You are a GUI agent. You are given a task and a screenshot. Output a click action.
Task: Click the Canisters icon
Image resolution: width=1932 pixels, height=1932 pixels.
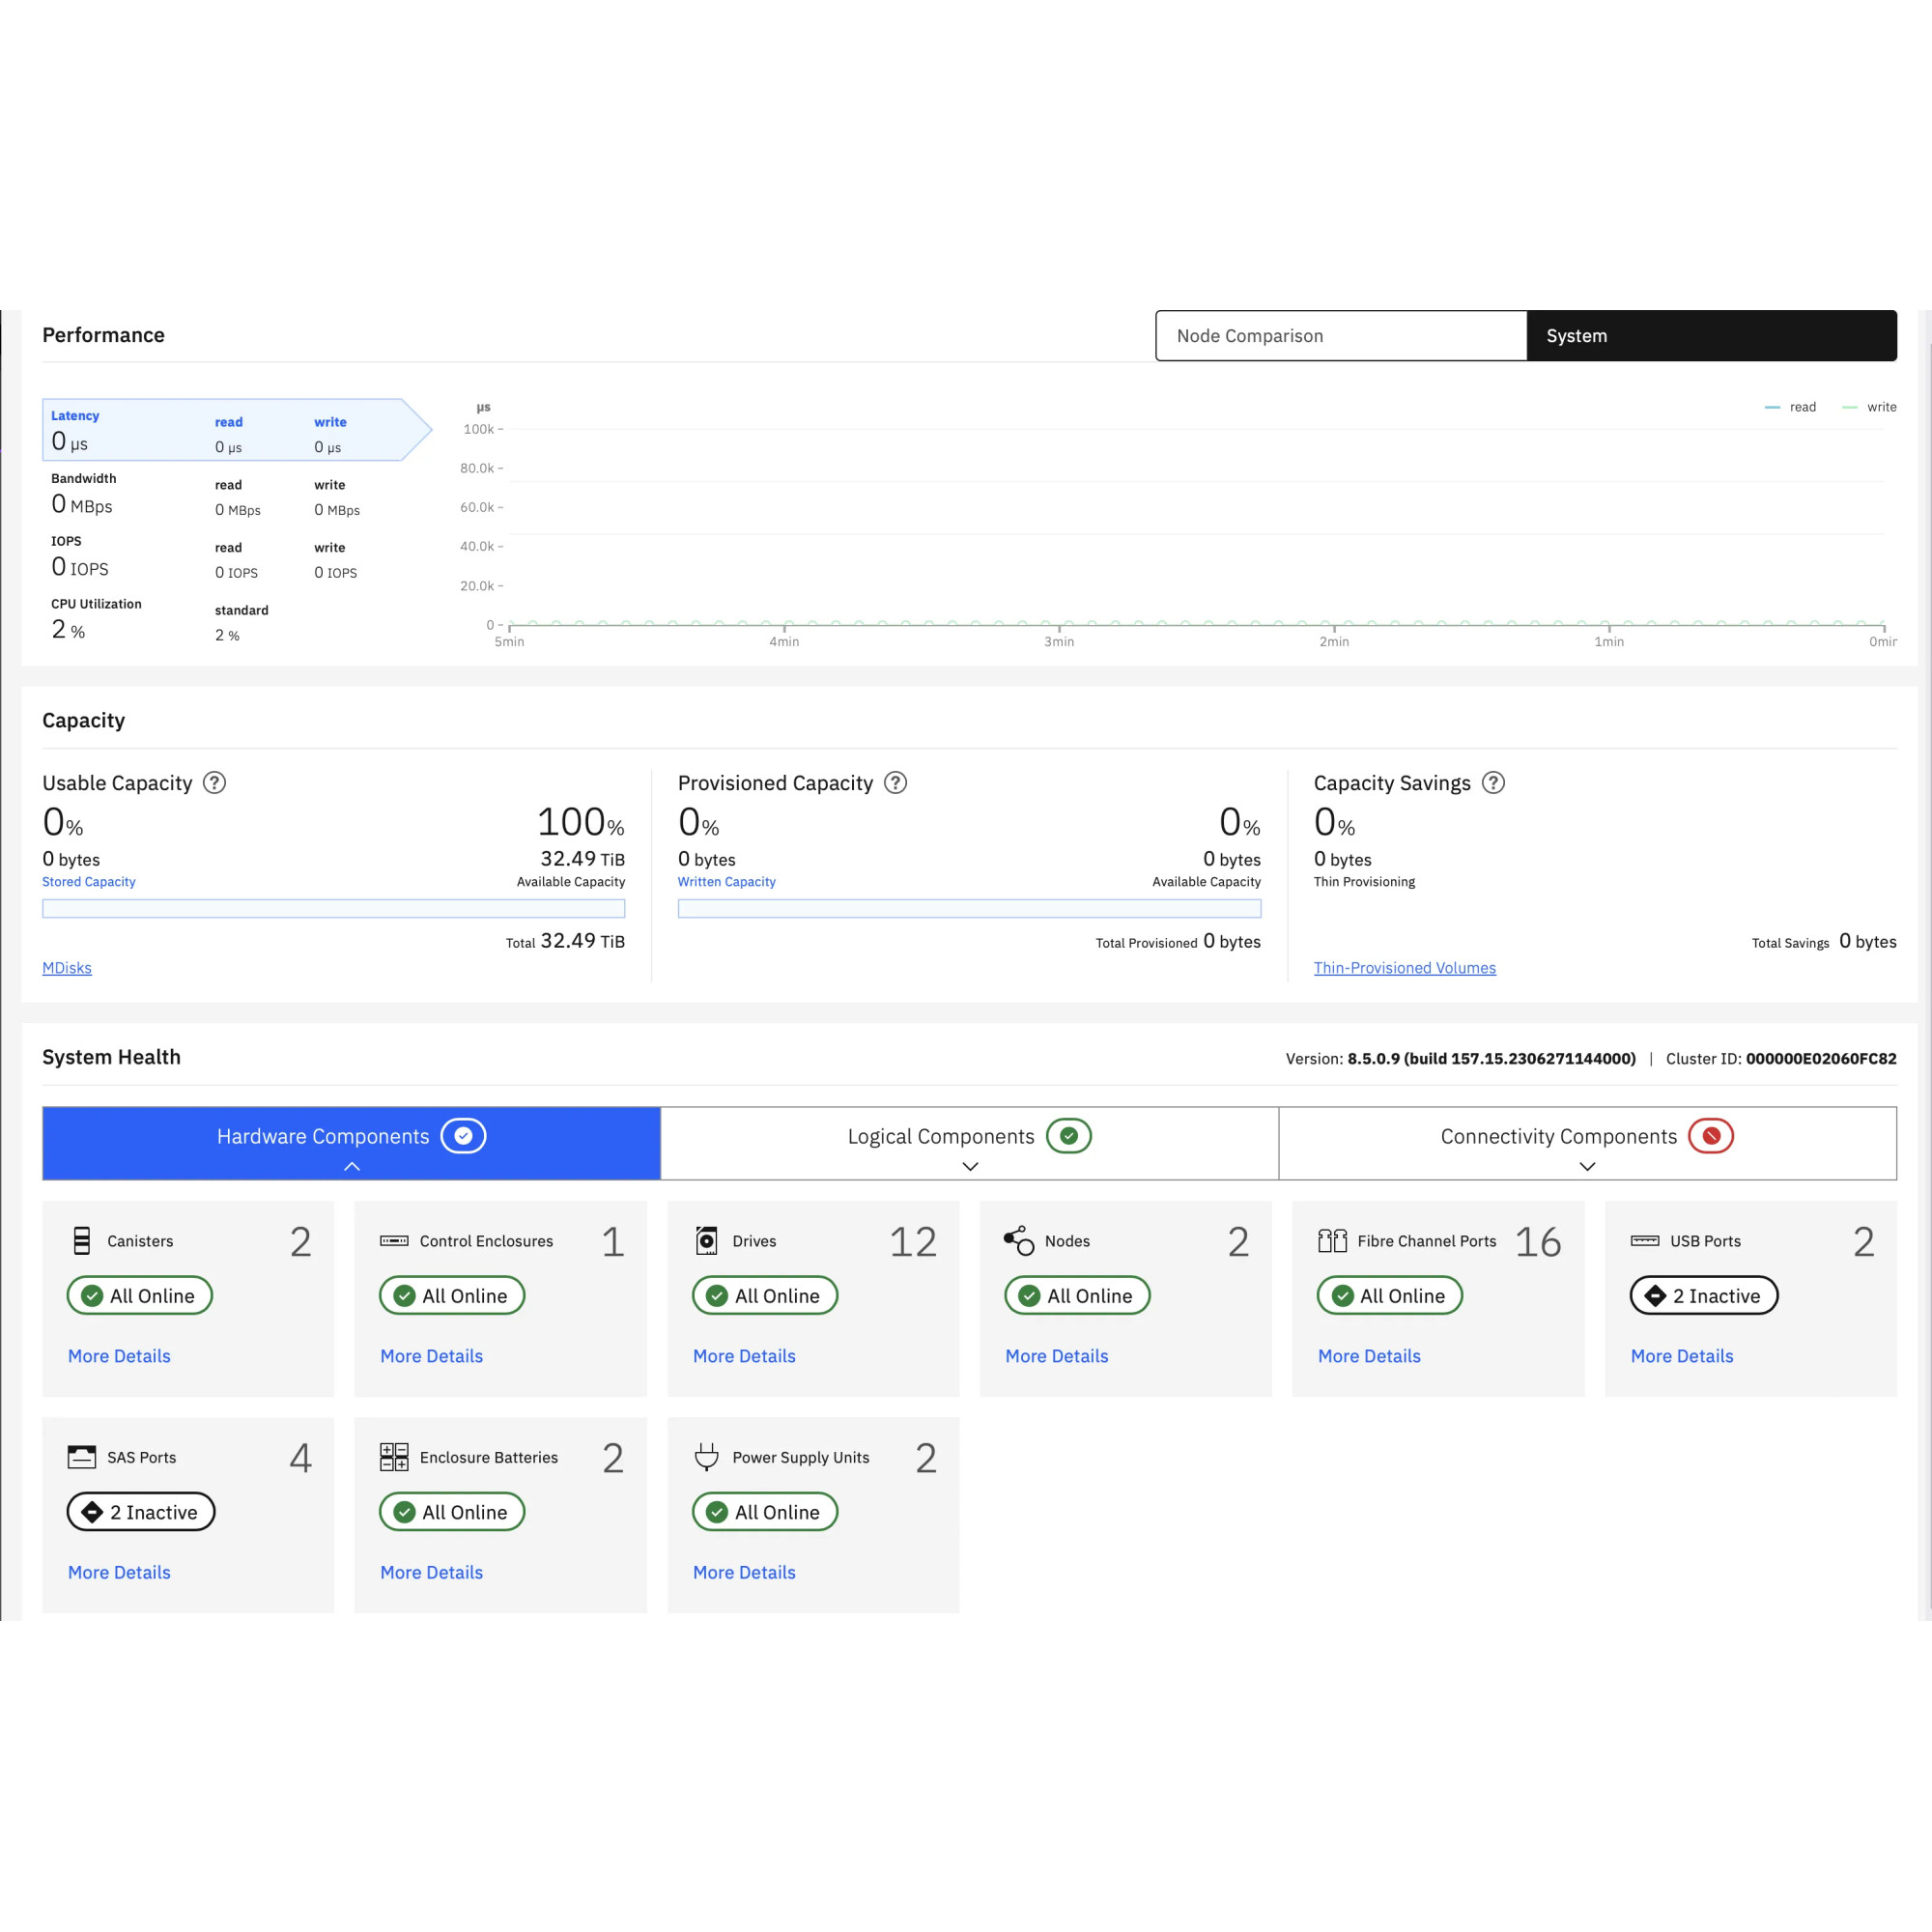coord(82,1240)
